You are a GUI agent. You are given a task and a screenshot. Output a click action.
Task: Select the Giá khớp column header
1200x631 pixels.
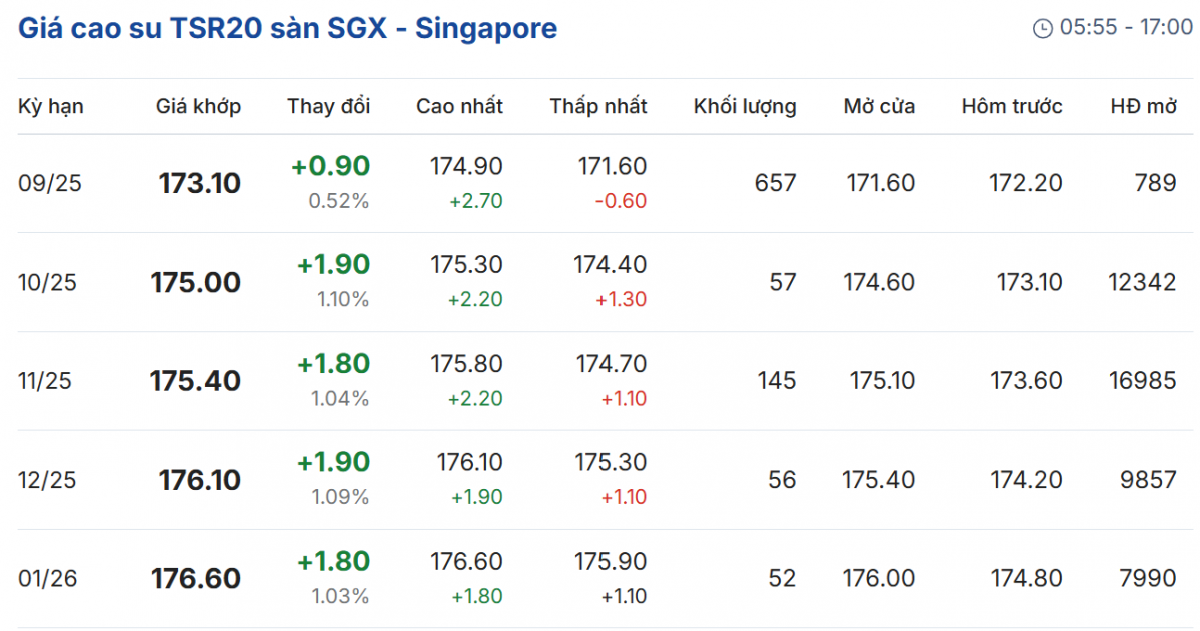[198, 106]
